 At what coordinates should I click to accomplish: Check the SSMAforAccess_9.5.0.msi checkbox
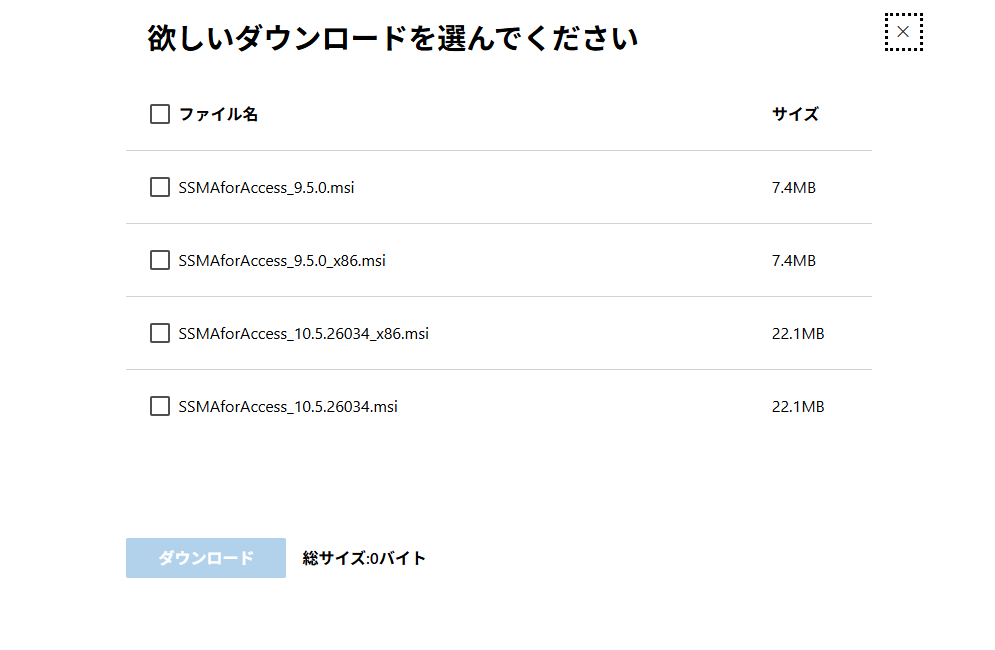coord(160,187)
